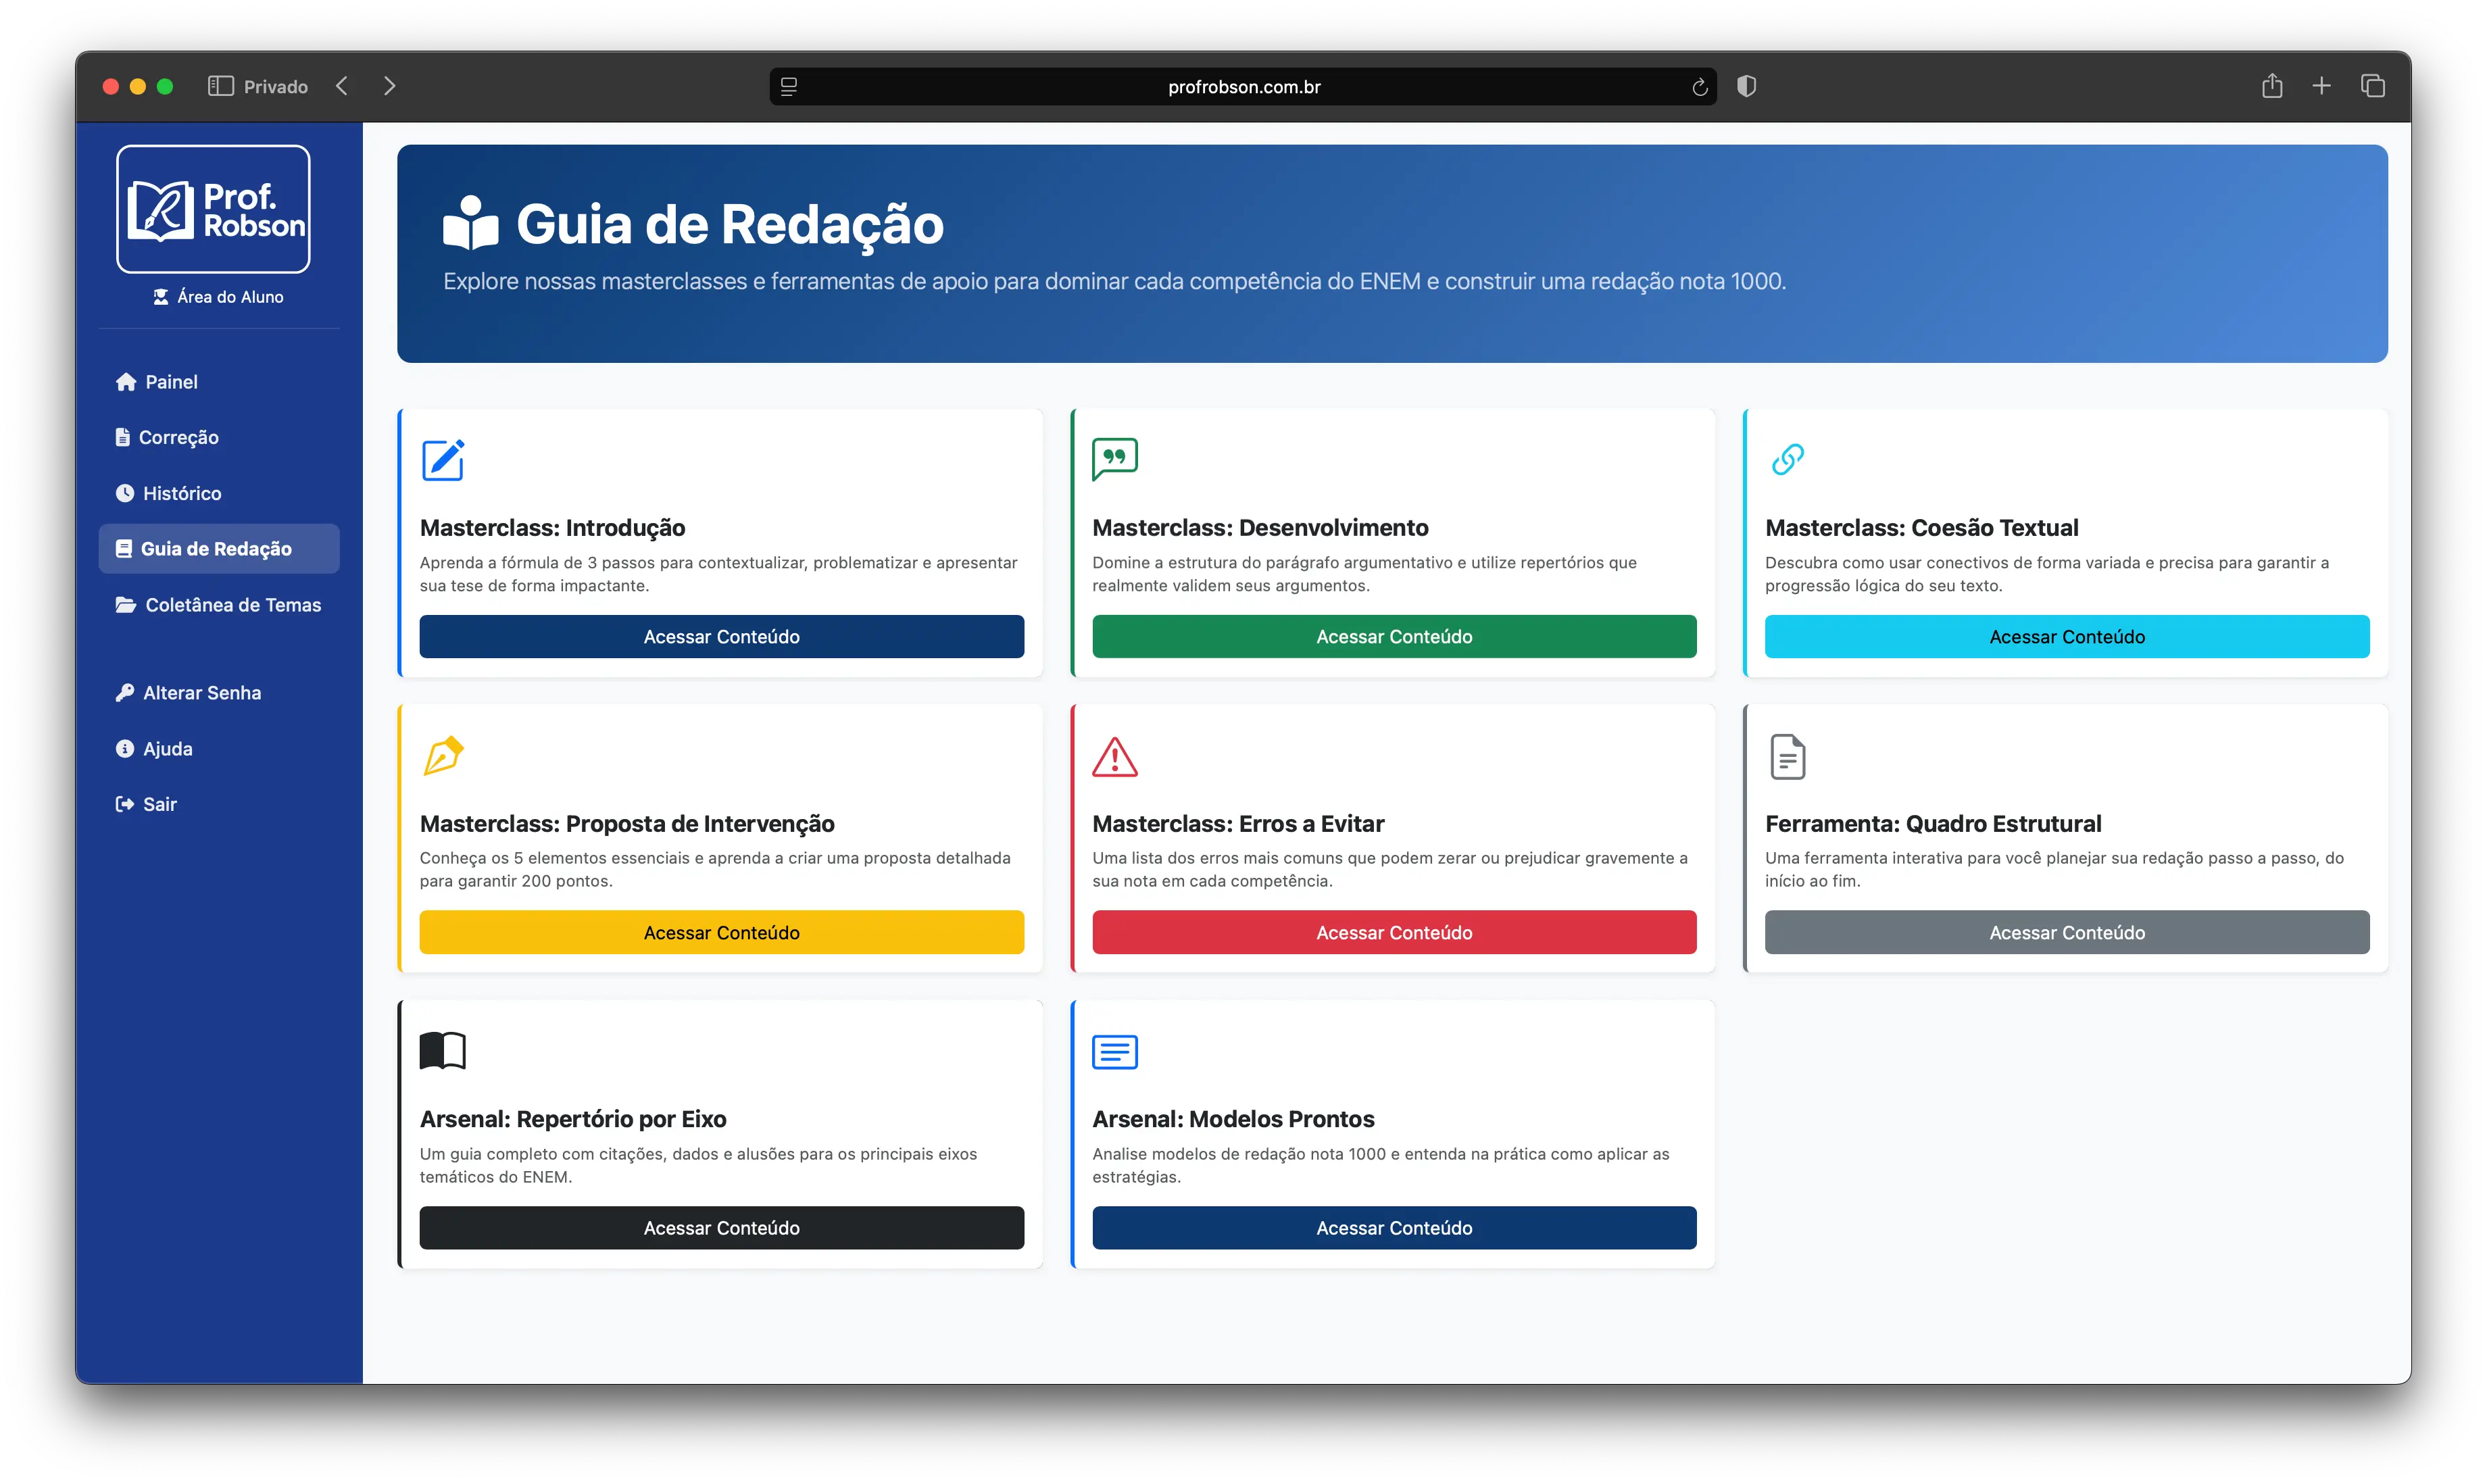Click the document icon beside Correção

[123, 437]
